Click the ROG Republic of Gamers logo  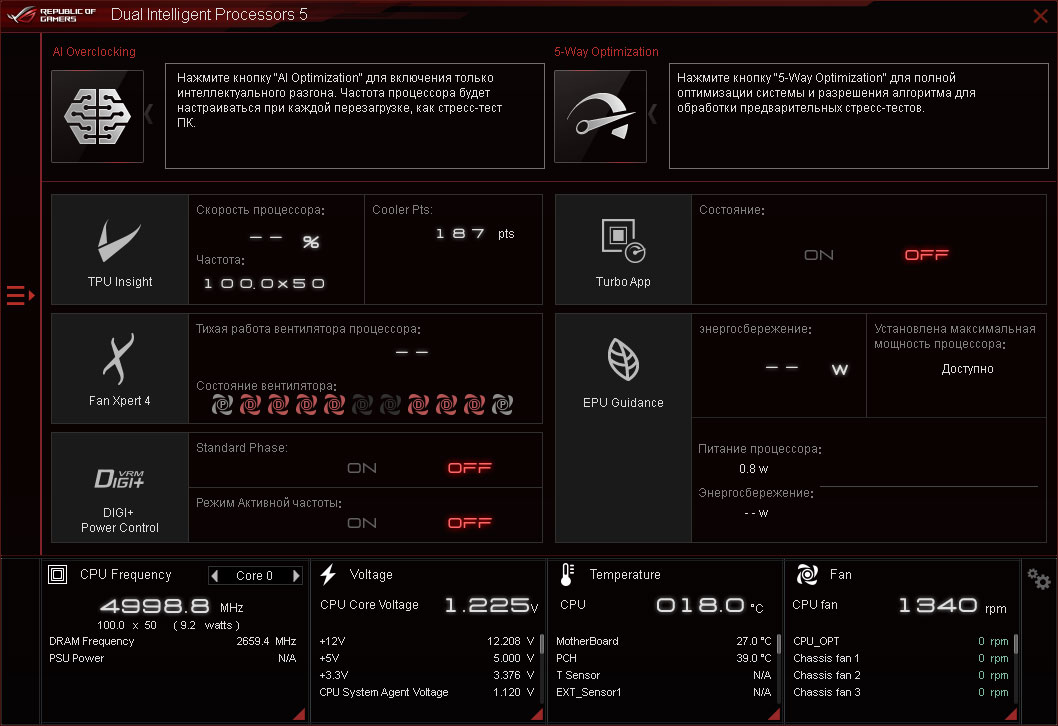coord(52,15)
